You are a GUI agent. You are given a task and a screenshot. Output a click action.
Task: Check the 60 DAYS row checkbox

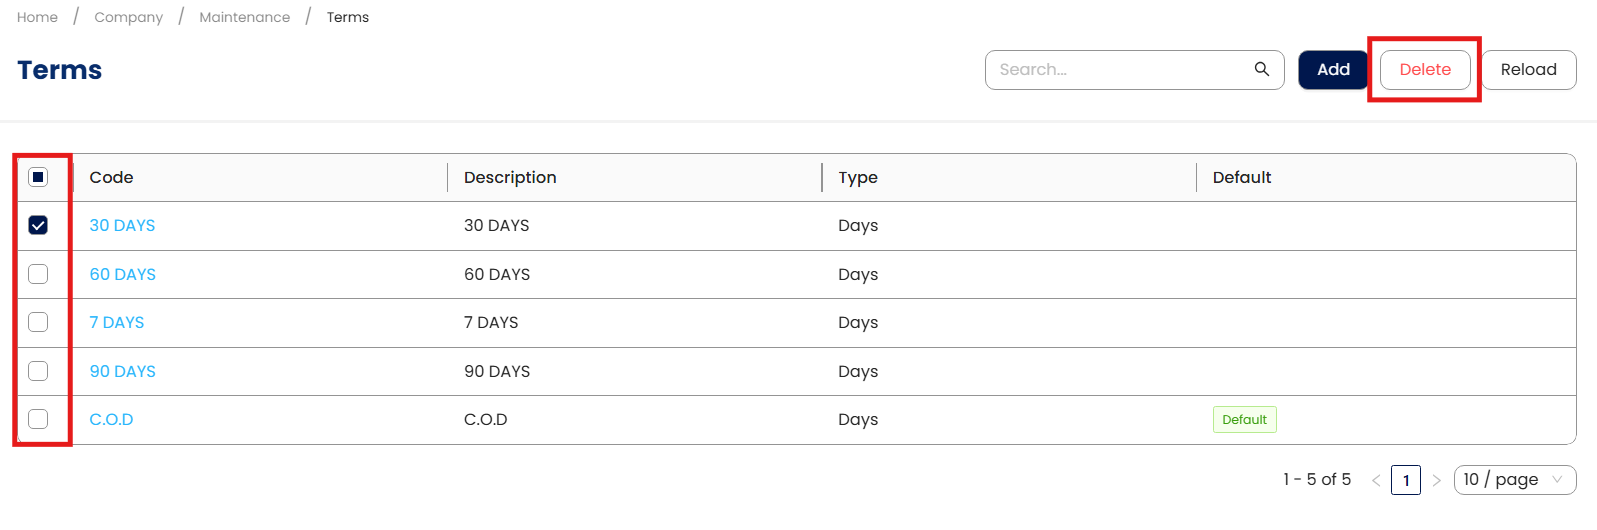click(x=38, y=274)
